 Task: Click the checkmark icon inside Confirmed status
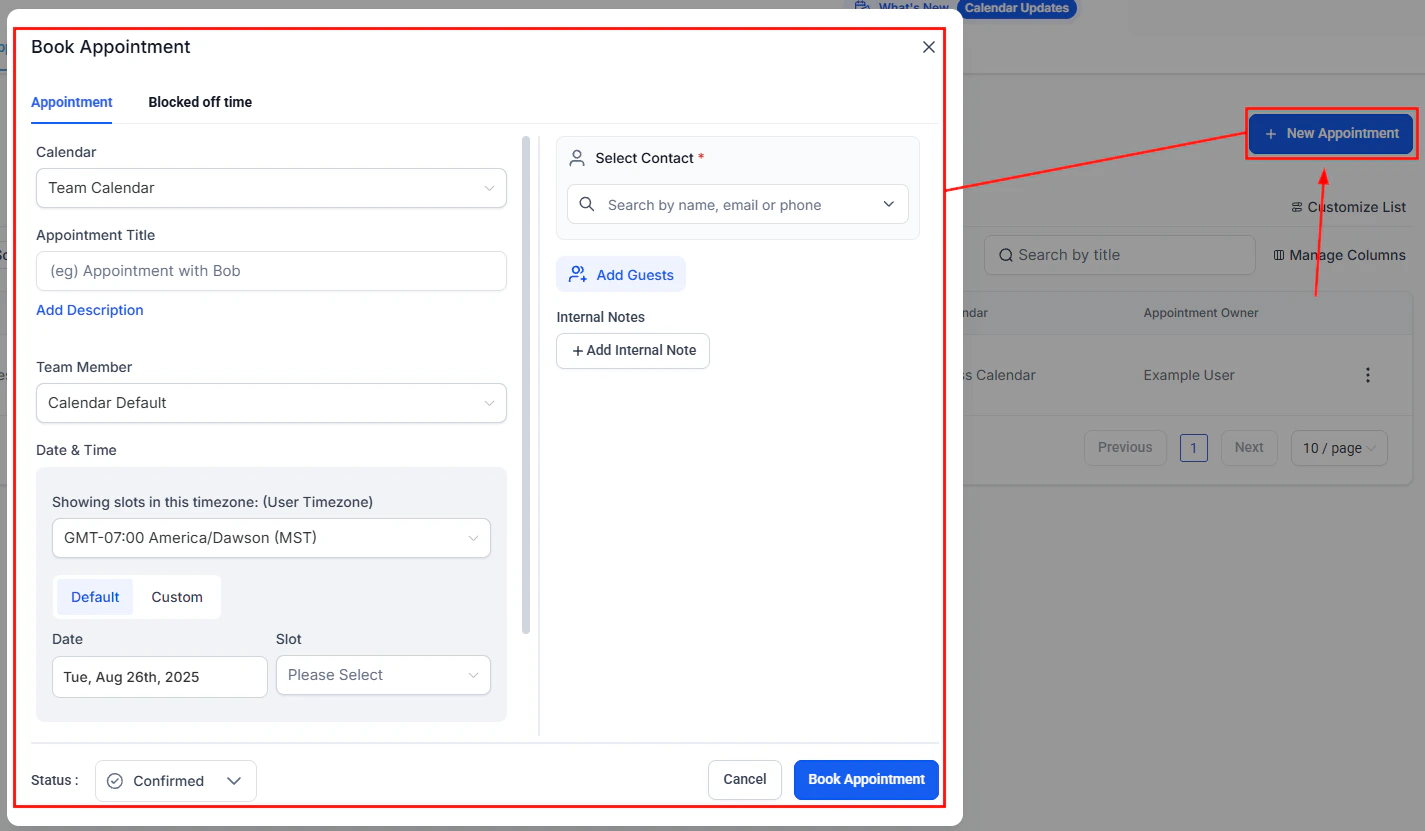tap(113, 781)
